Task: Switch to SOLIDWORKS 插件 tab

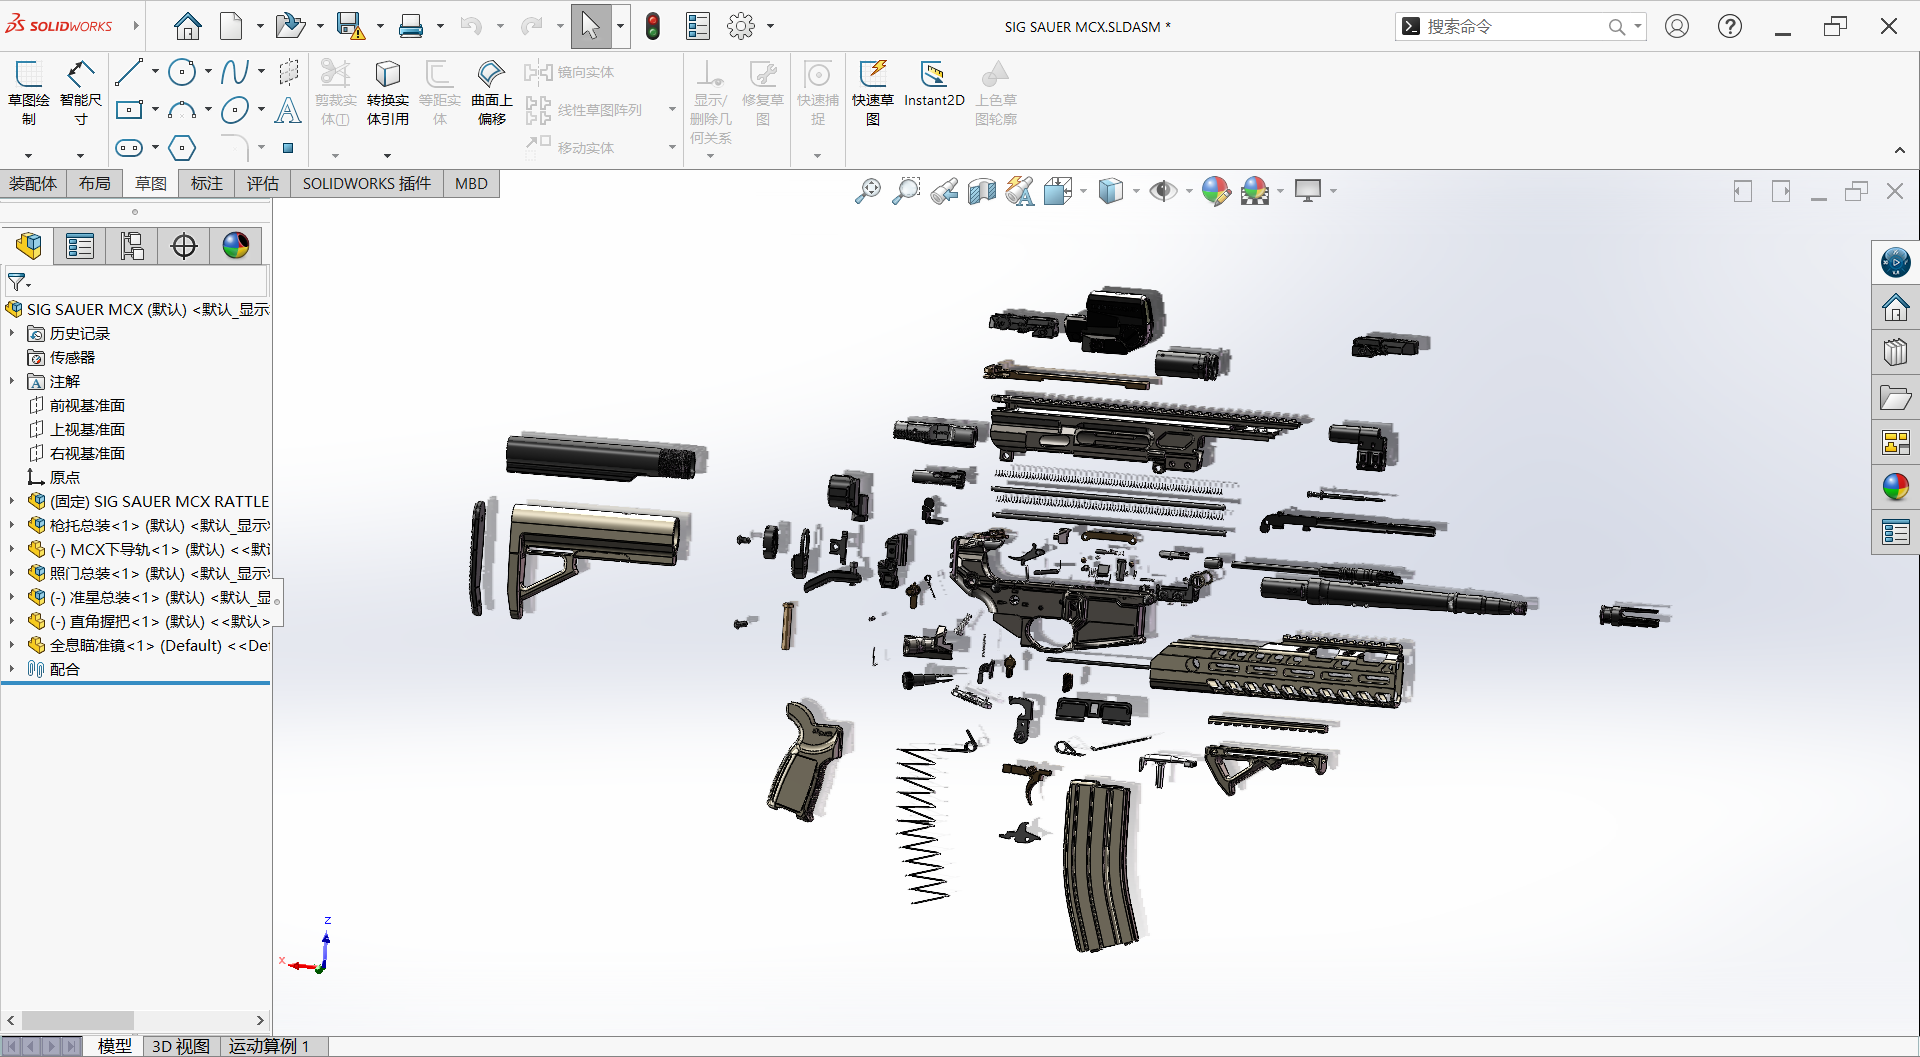Action: 367,184
